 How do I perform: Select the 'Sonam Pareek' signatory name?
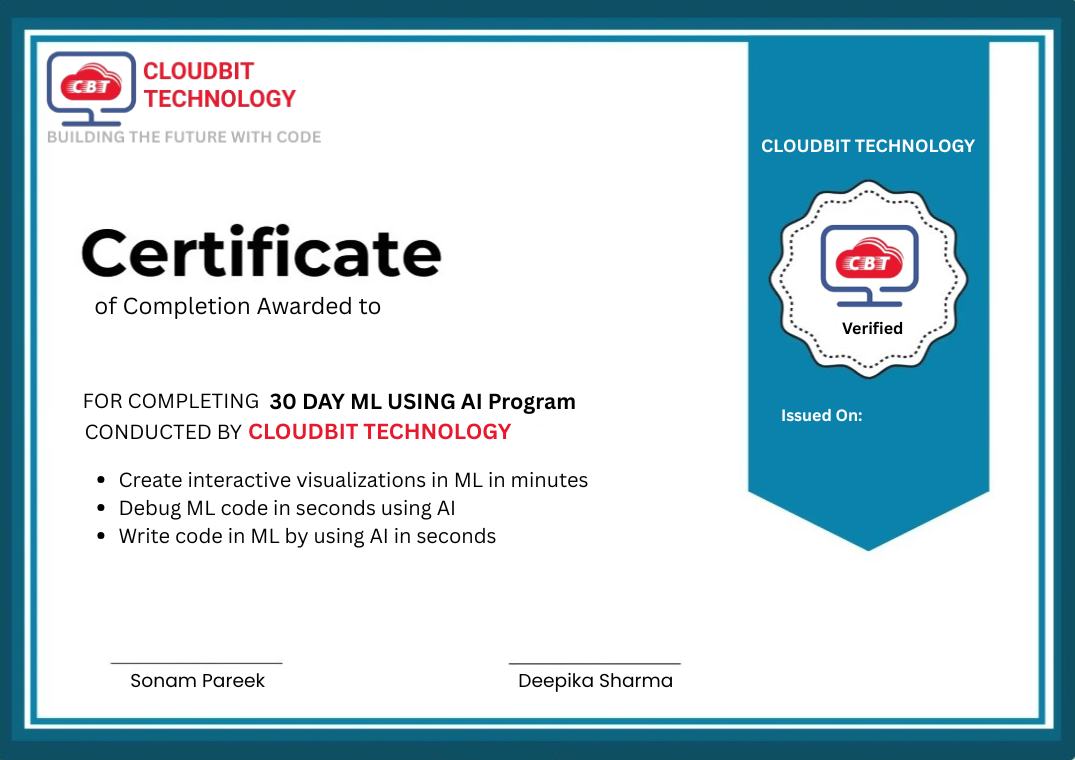tap(197, 681)
